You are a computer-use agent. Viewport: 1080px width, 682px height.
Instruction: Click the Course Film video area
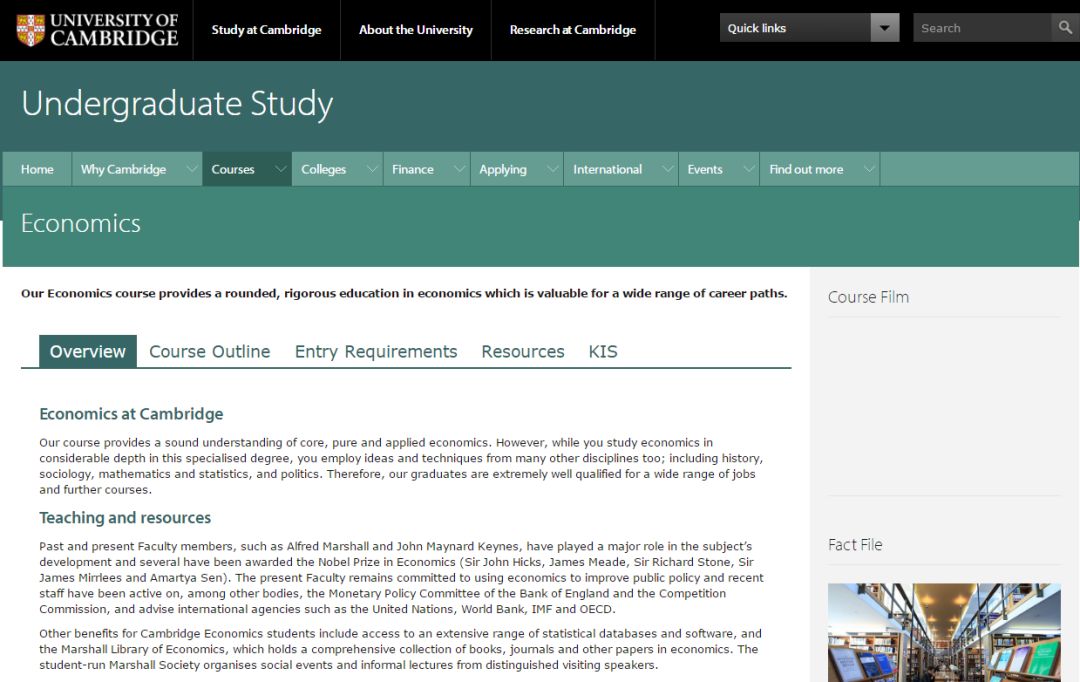coord(944,406)
